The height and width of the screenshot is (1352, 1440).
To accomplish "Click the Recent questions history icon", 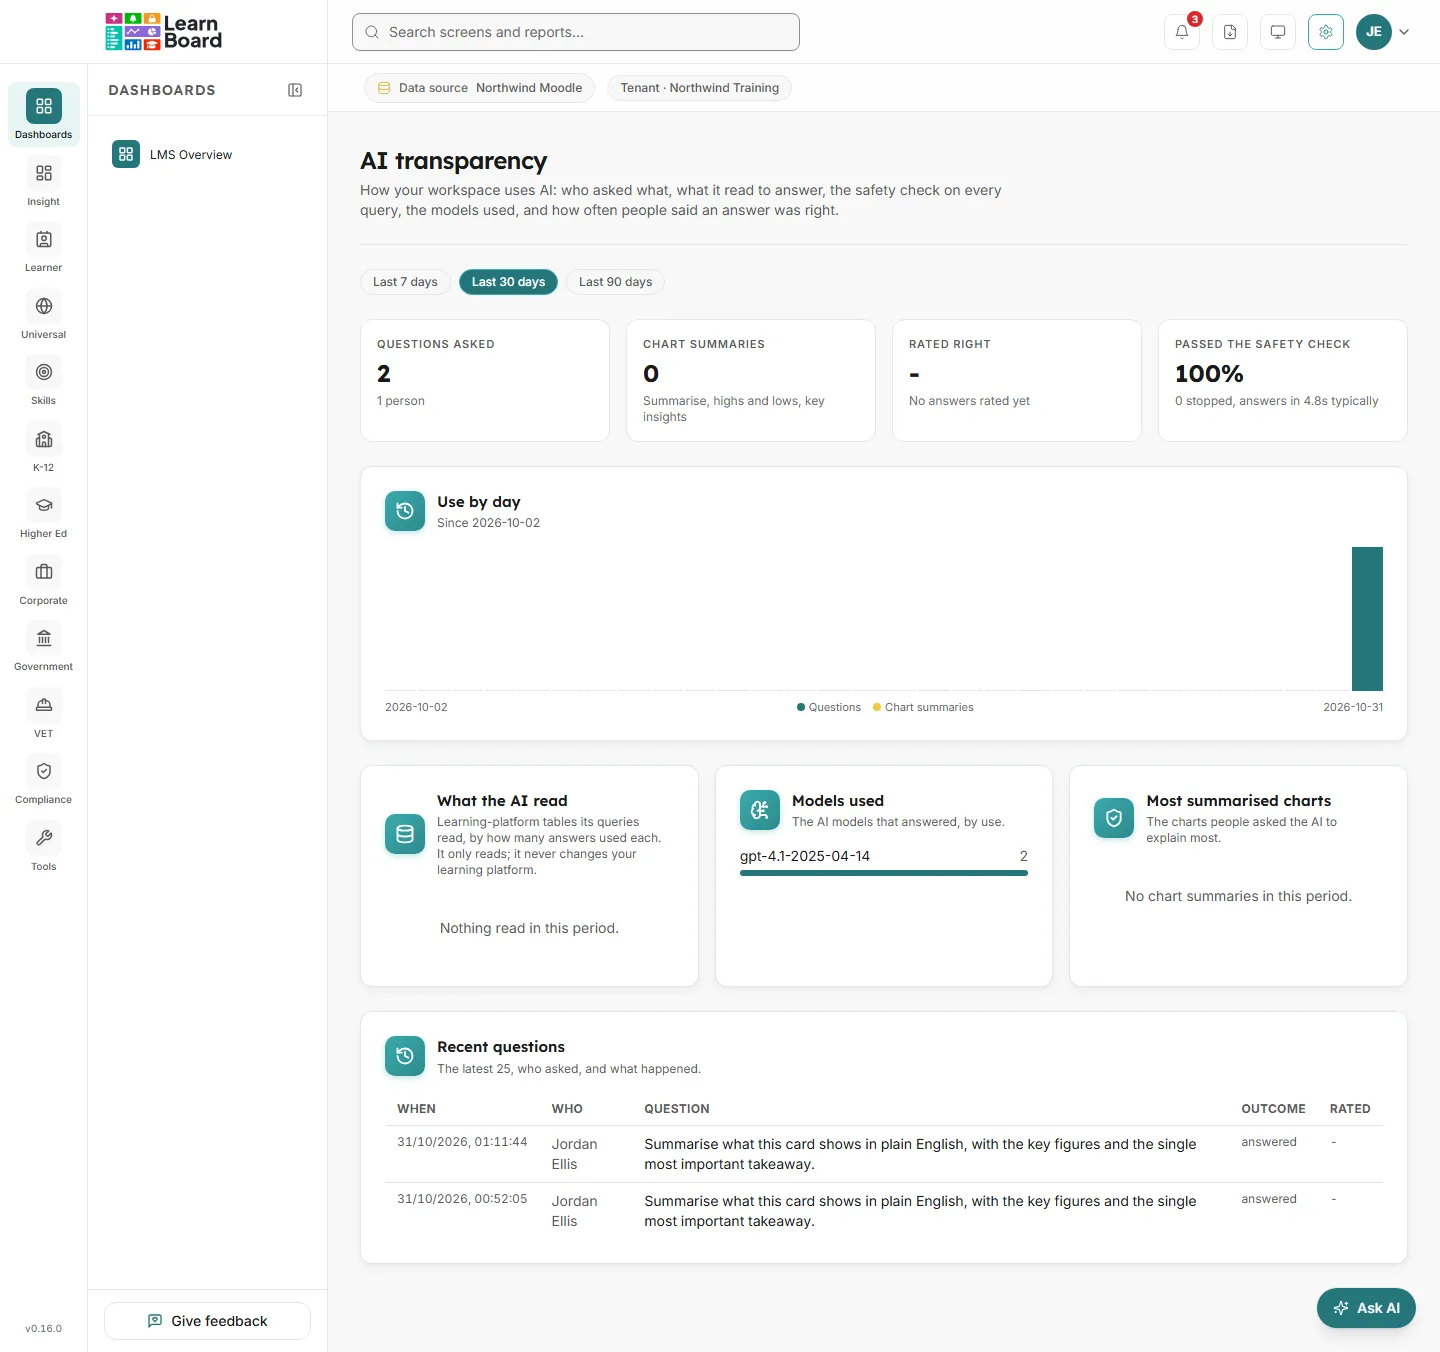I will 405,1056.
